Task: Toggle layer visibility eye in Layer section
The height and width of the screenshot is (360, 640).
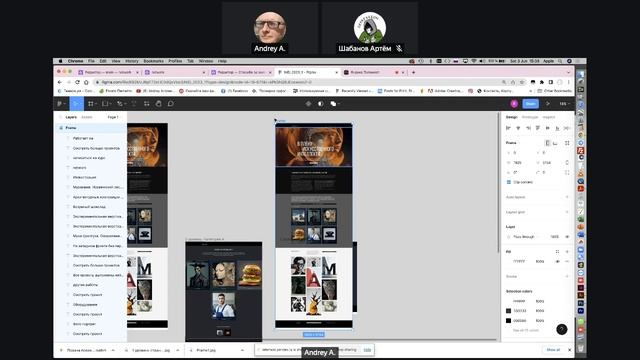Action: [567, 237]
